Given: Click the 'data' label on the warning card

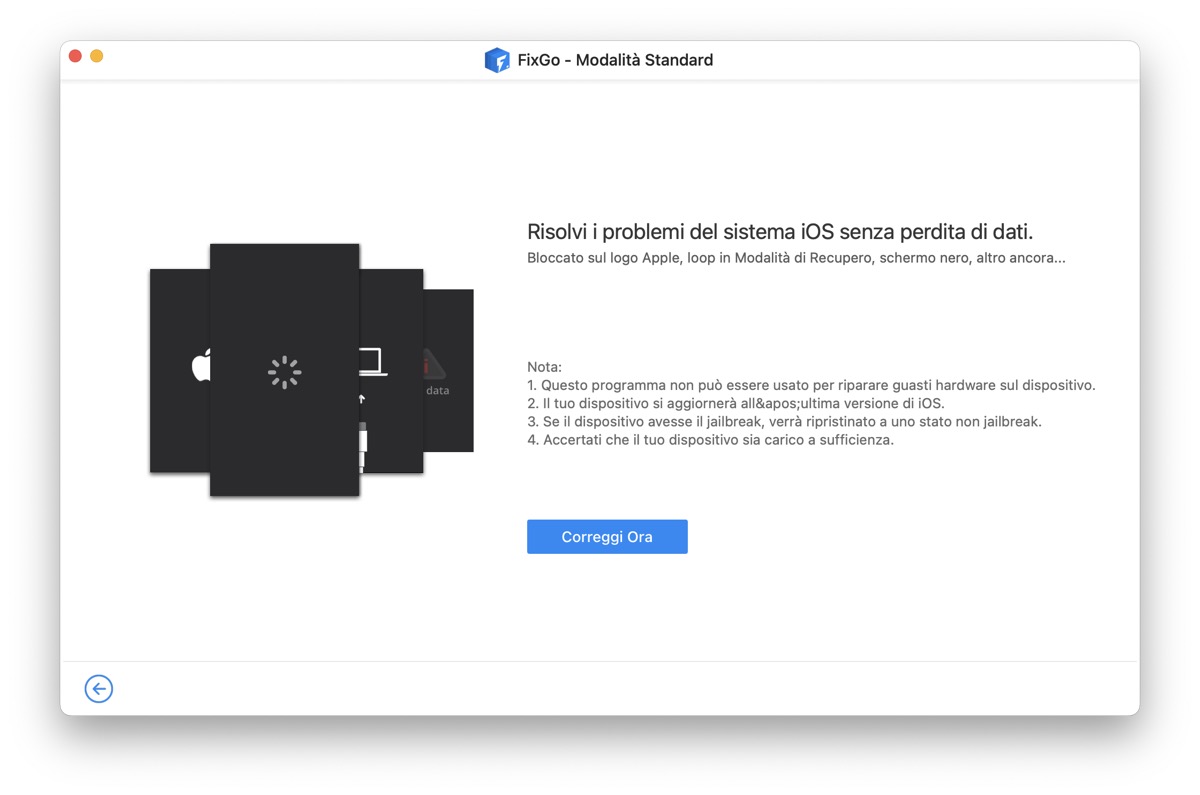Looking at the screenshot, I should [x=437, y=390].
